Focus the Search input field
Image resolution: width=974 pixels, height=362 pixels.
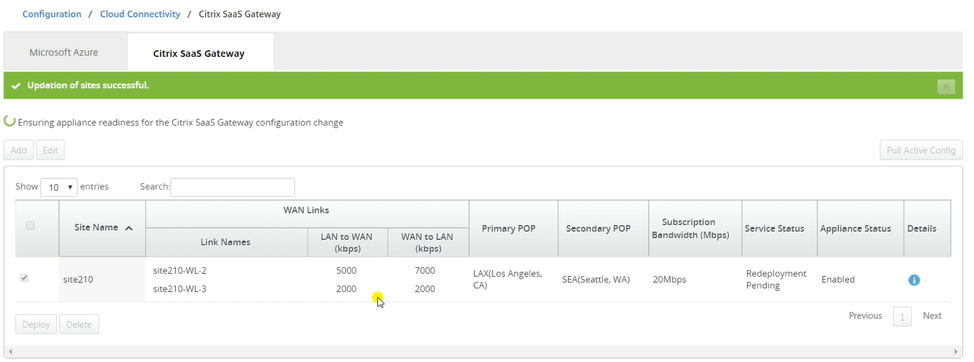pyautogui.click(x=232, y=187)
